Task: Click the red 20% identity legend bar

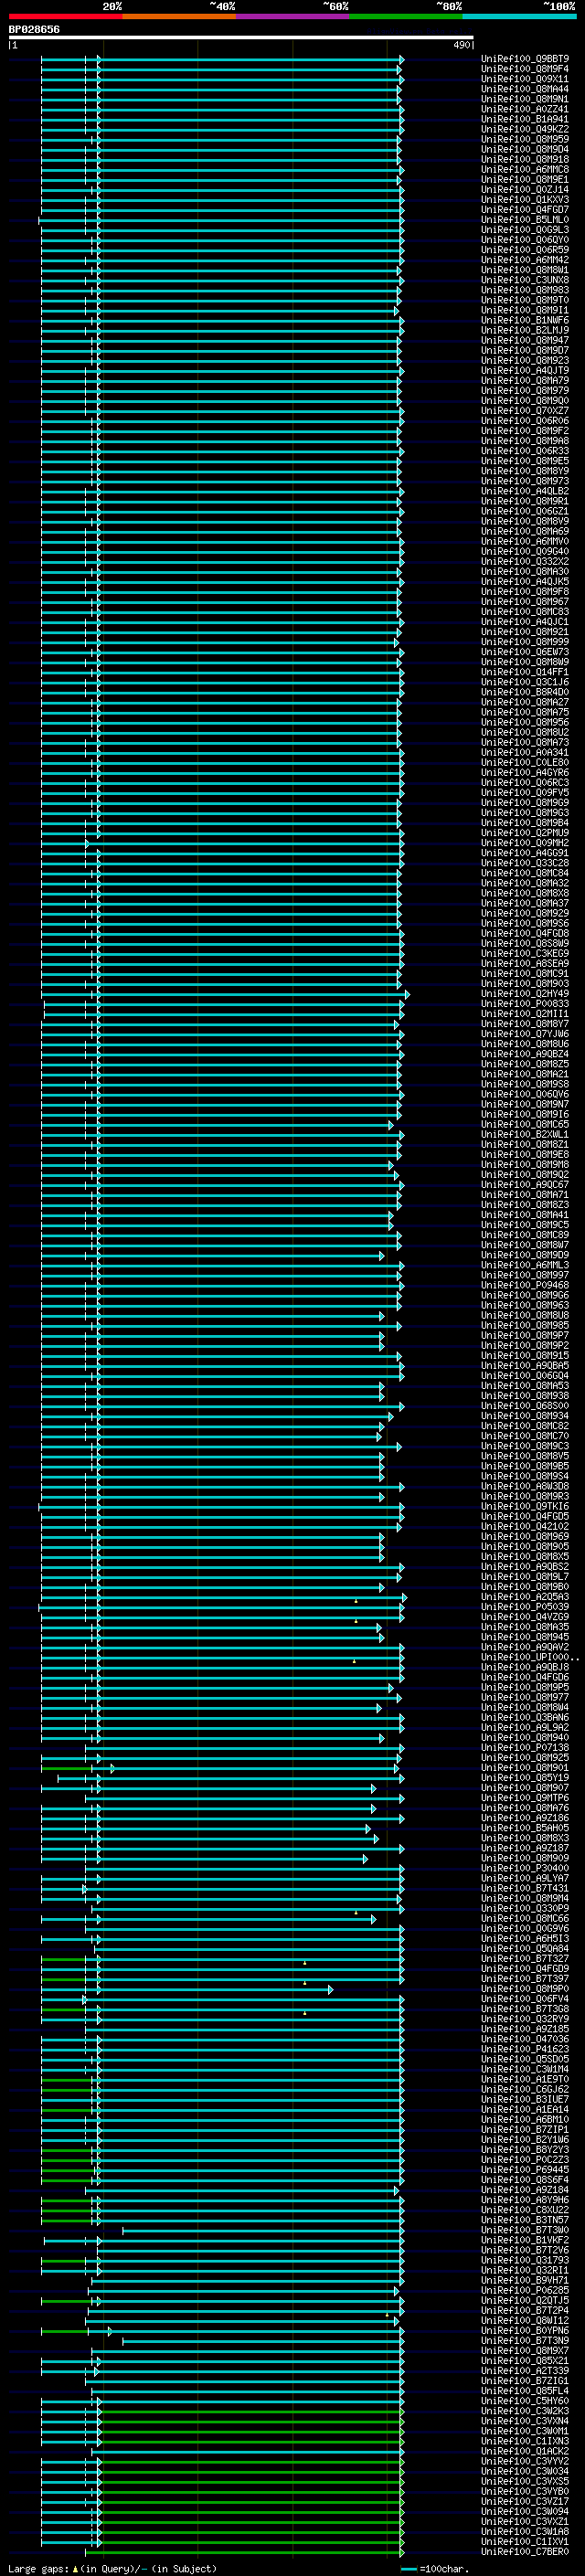Action: [65, 16]
